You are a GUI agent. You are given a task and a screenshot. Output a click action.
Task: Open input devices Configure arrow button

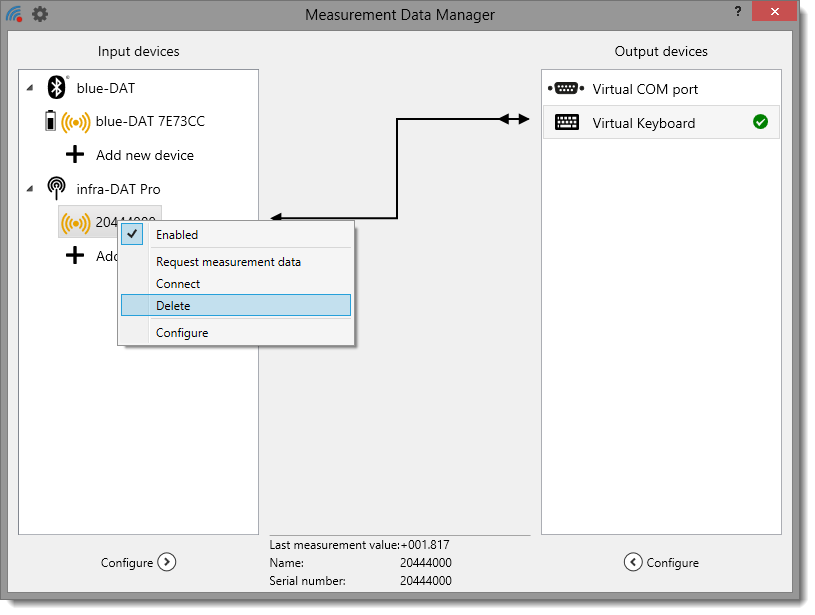click(167, 562)
